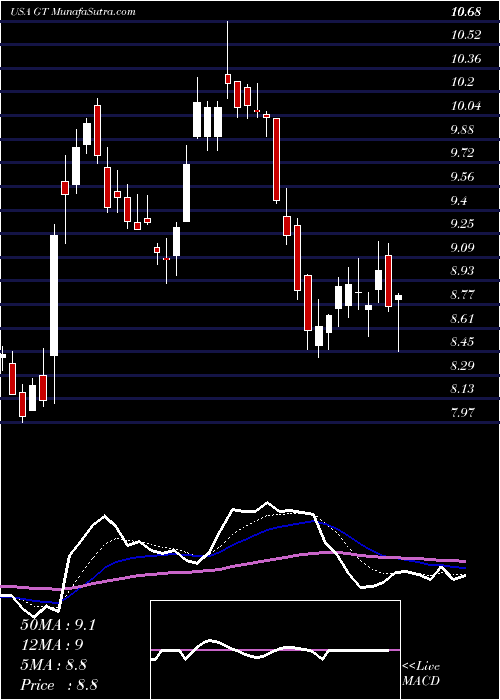This screenshot has height=700, width=500.
Task: Click the 8.29 price axis label
Action: (463, 366)
